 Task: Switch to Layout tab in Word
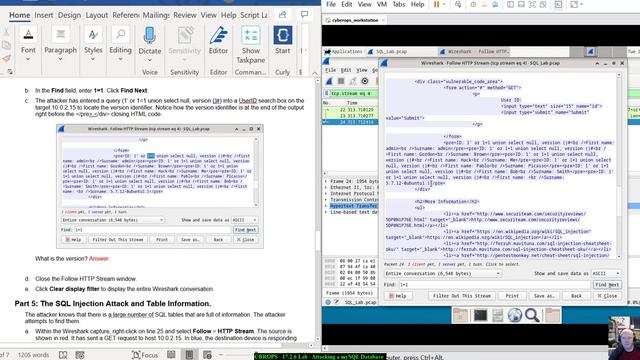click(x=96, y=15)
